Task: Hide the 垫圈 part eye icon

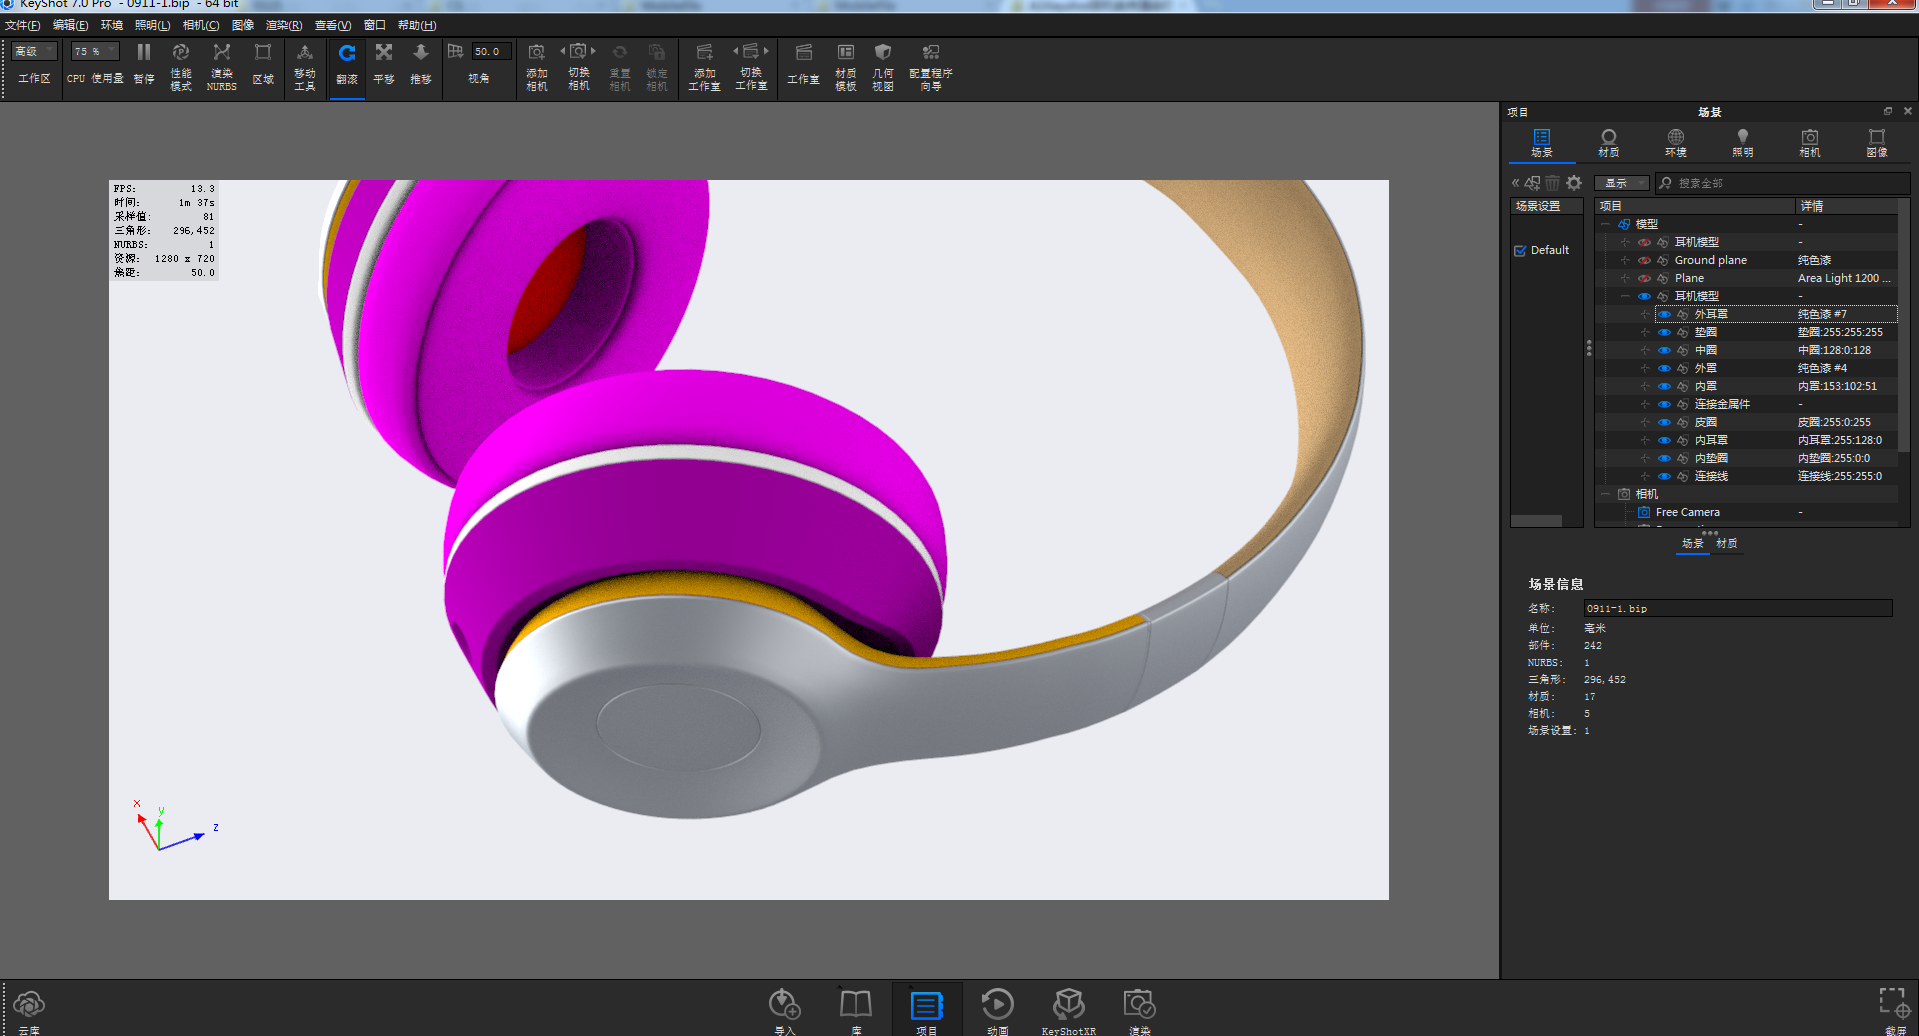Action: click(1664, 332)
